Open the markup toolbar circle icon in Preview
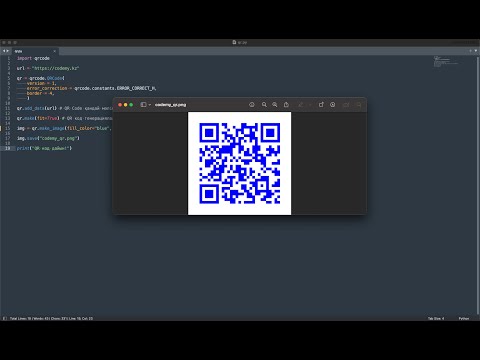 point(333,105)
